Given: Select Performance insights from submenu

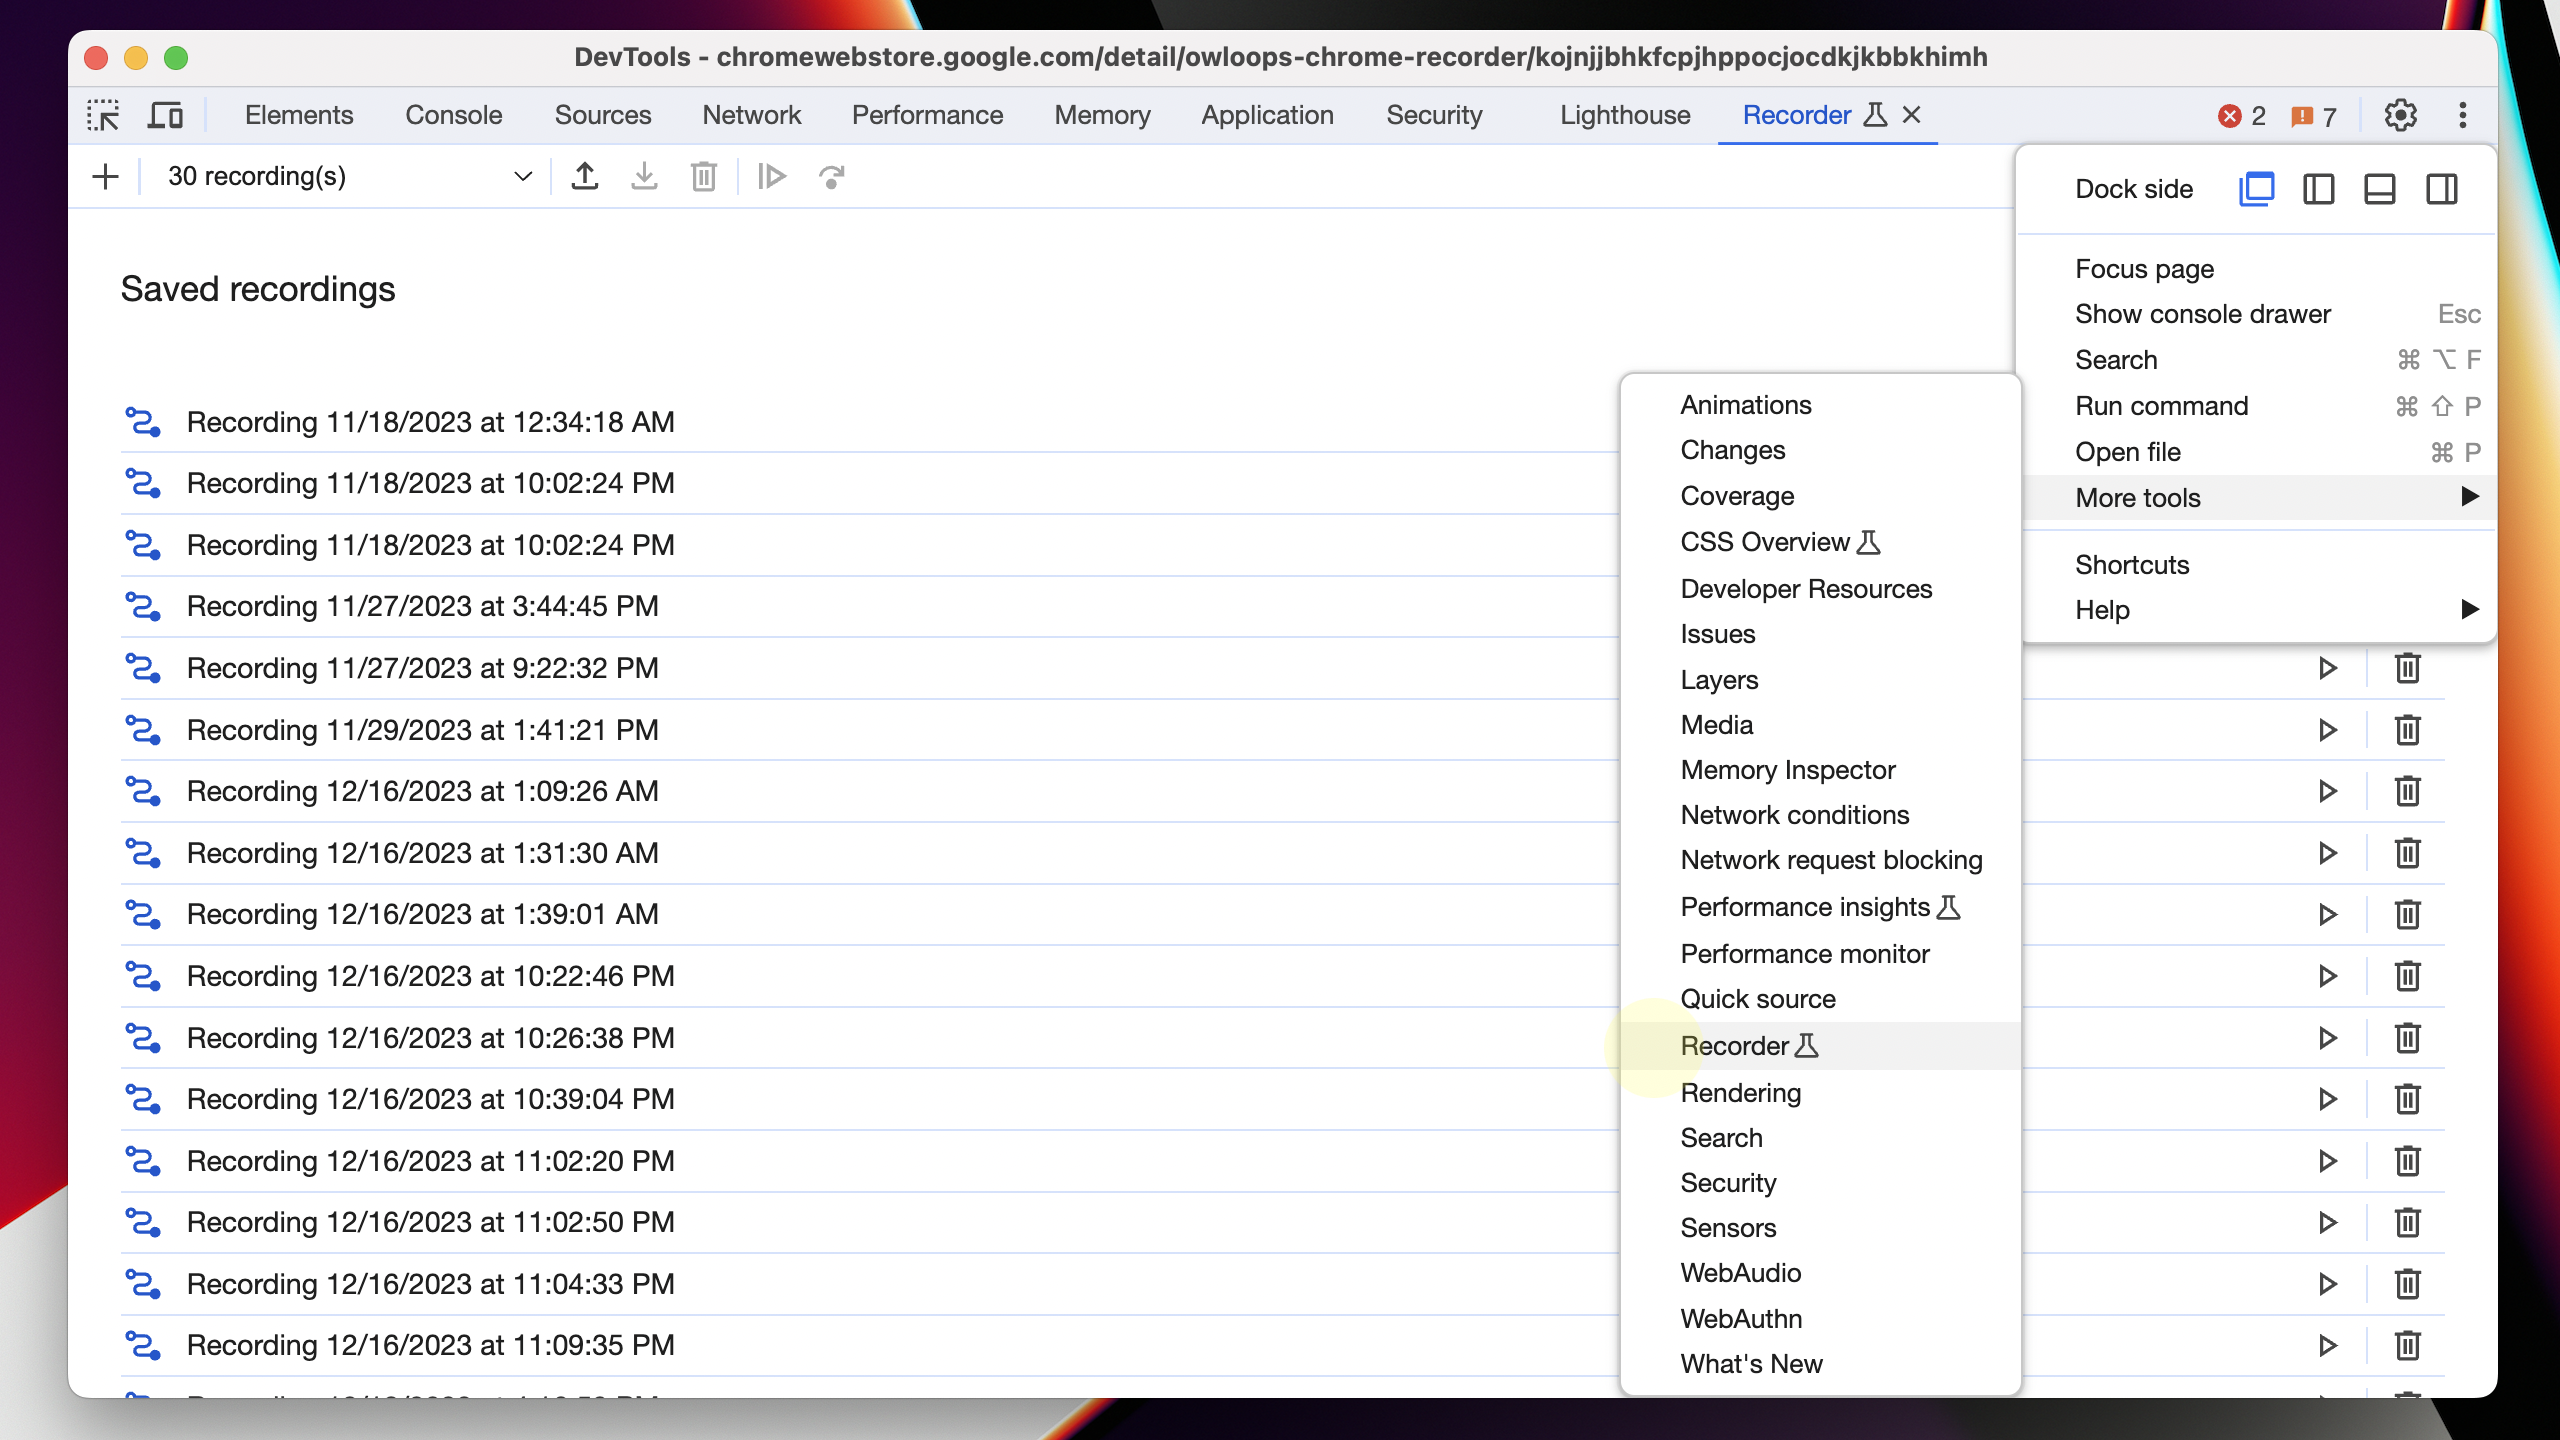Looking at the screenshot, I should (x=1820, y=907).
